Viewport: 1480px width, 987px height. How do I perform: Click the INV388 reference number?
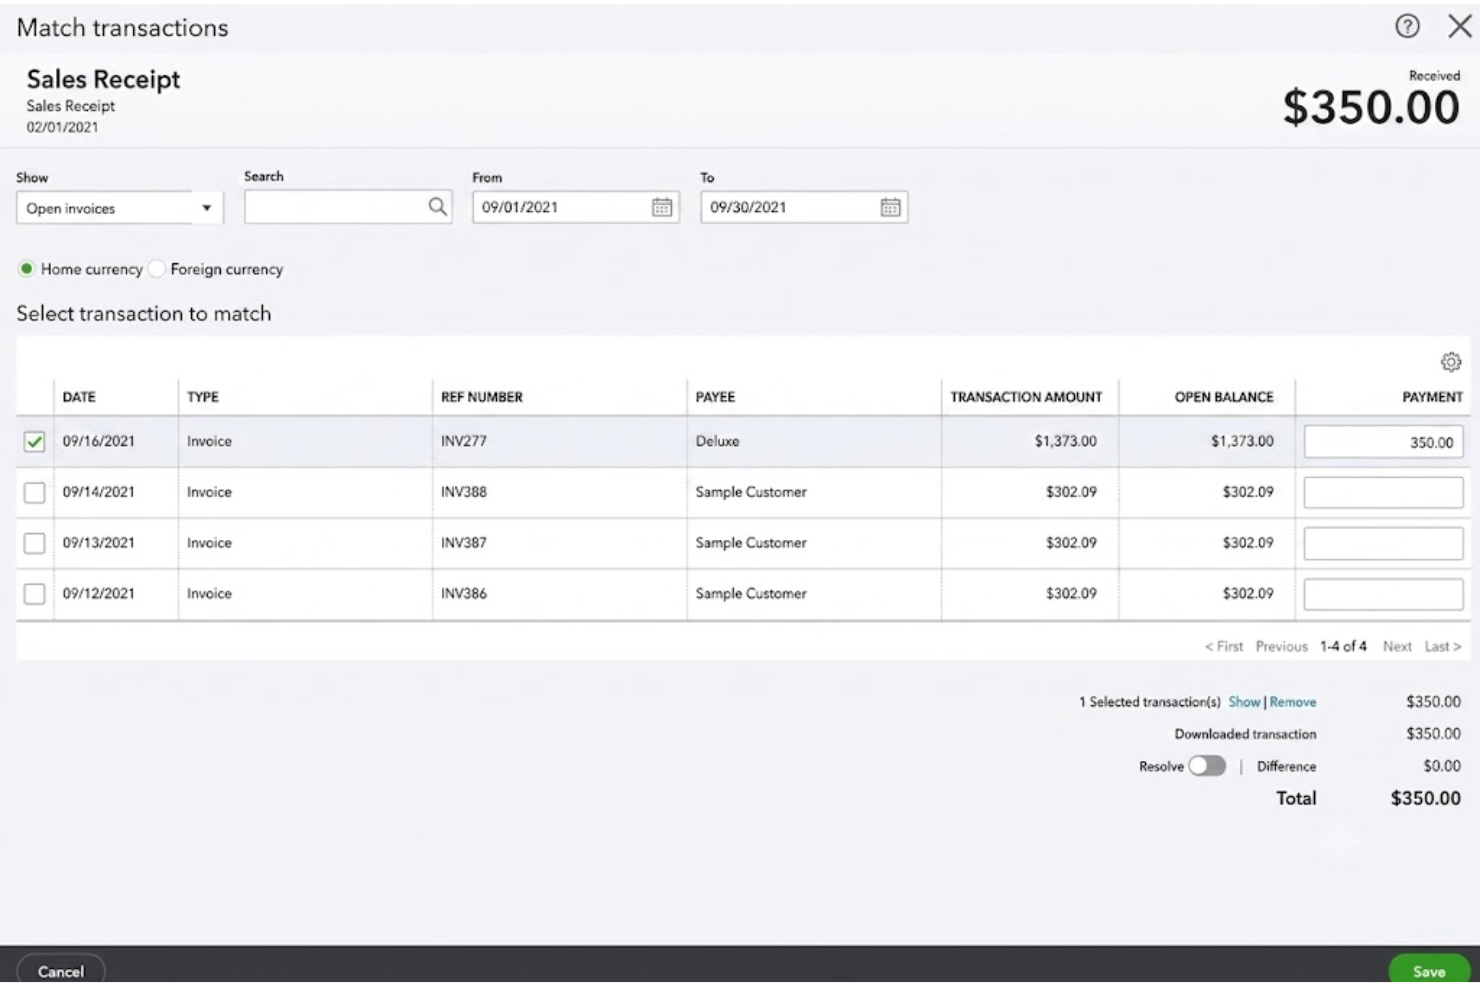click(x=464, y=492)
